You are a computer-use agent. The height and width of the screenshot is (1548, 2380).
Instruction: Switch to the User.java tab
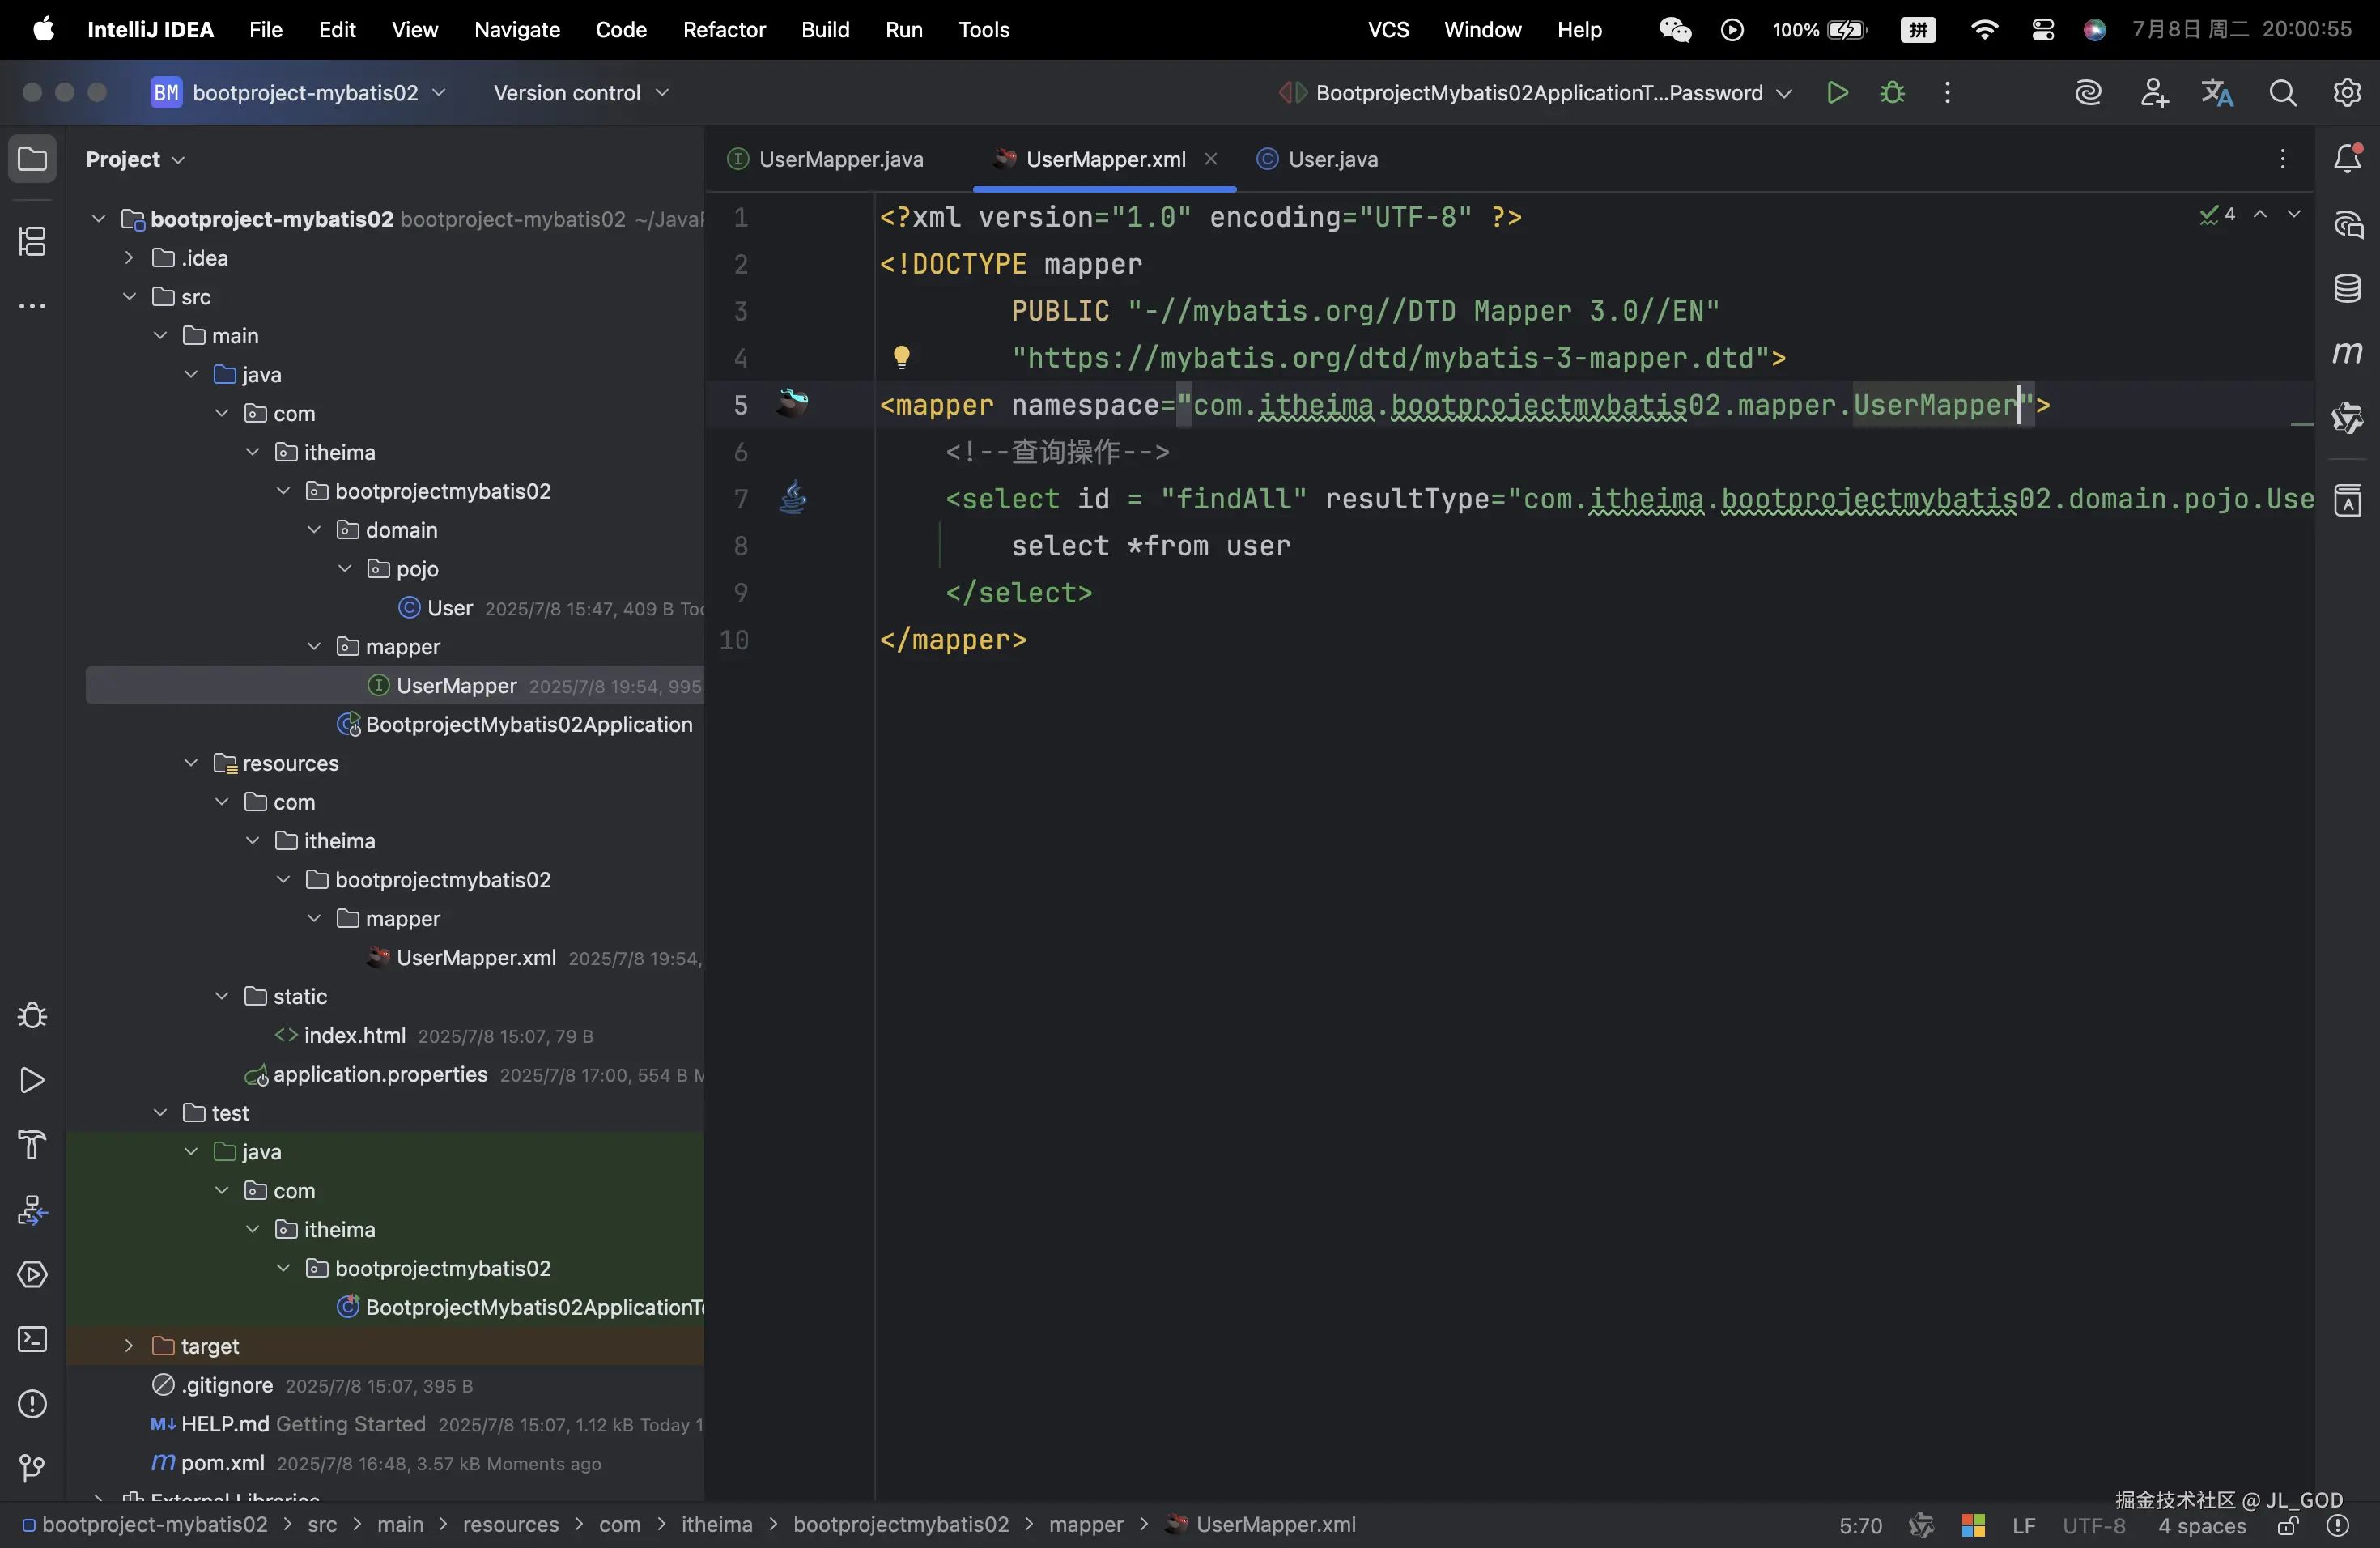(1332, 159)
